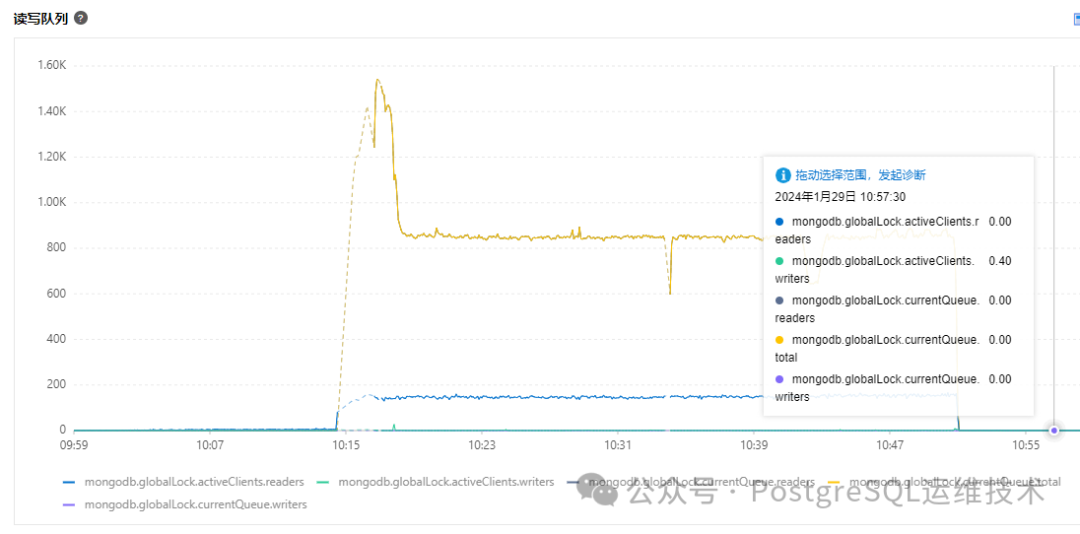Click yellow dot beside currentQueue.total in tooltip
The width and height of the screenshot is (1080, 534).
point(780,340)
